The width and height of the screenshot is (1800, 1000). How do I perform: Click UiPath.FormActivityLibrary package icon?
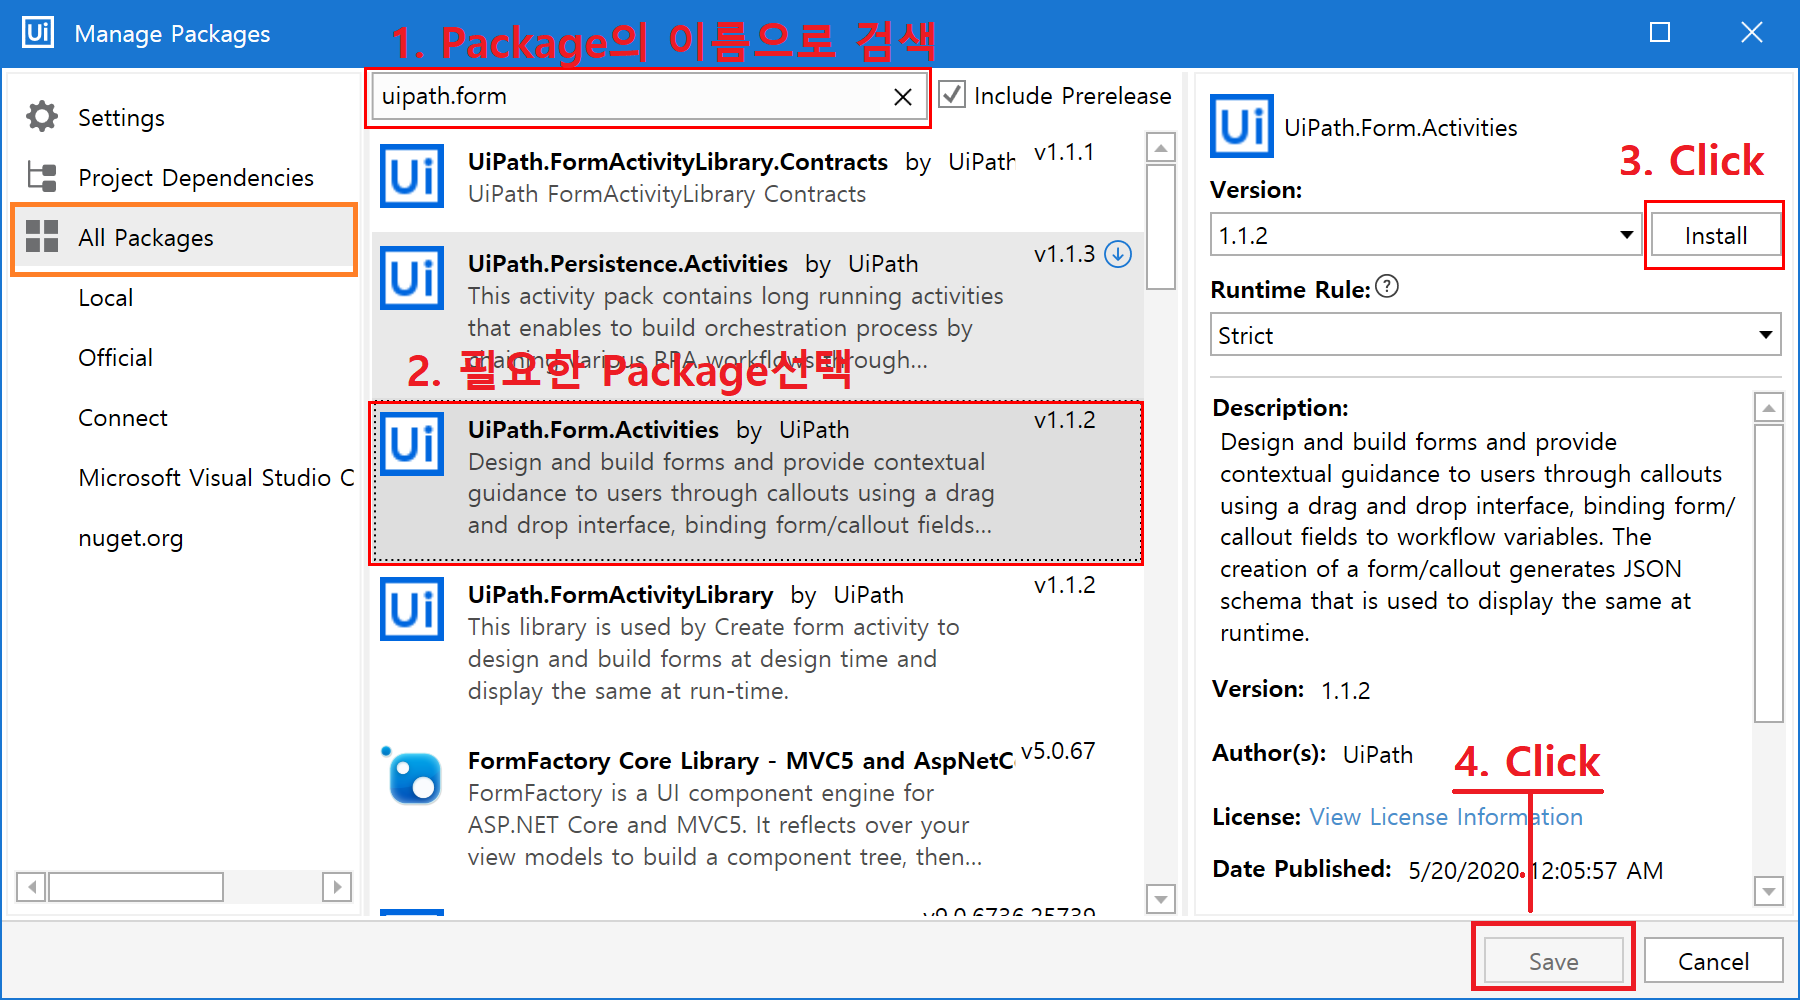pos(412,609)
